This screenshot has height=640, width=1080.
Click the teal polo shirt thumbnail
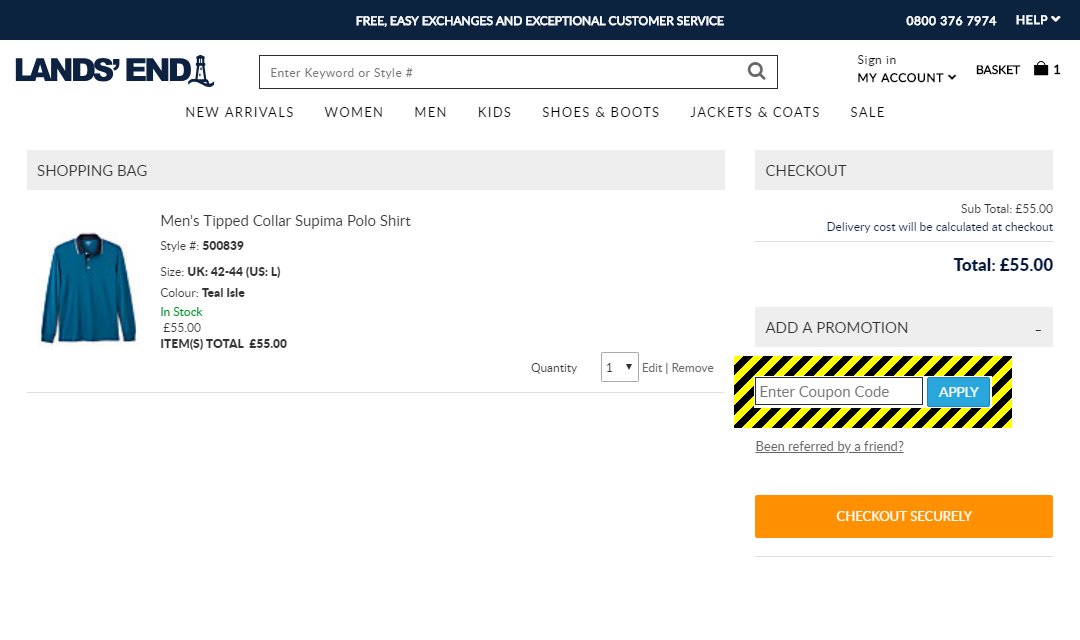tap(88, 287)
